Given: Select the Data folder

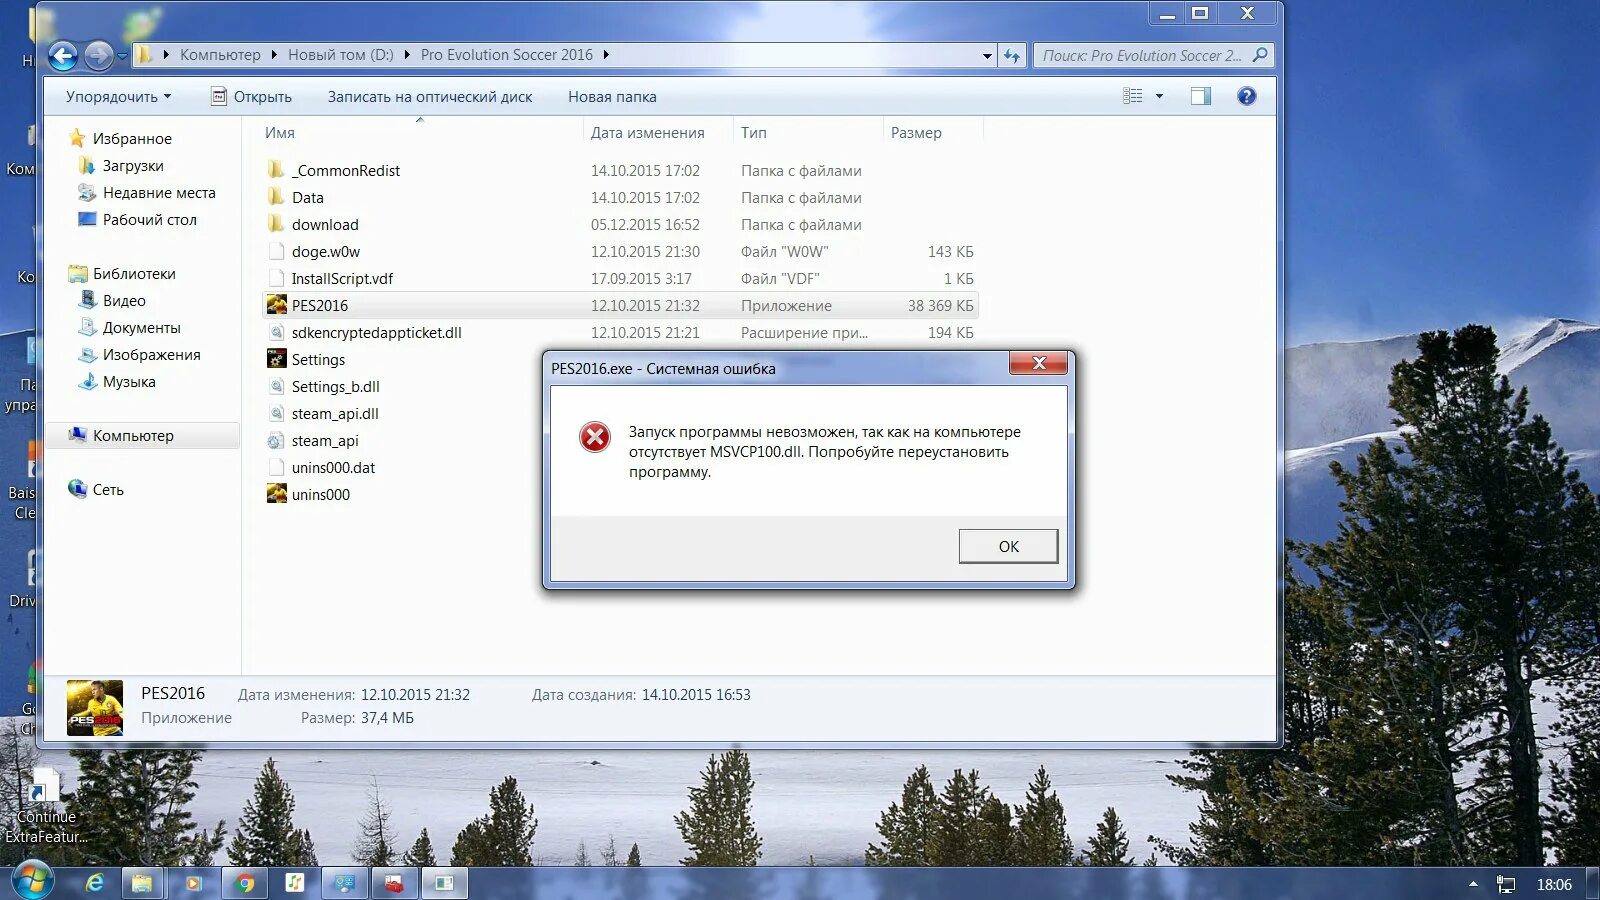Looking at the screenshot, I should 307,198.
